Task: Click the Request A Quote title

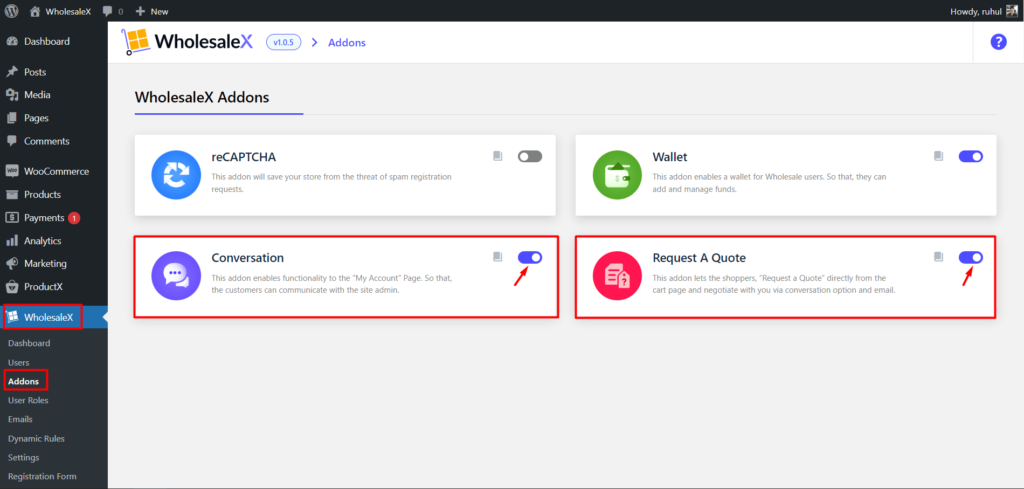Action: 699,258
